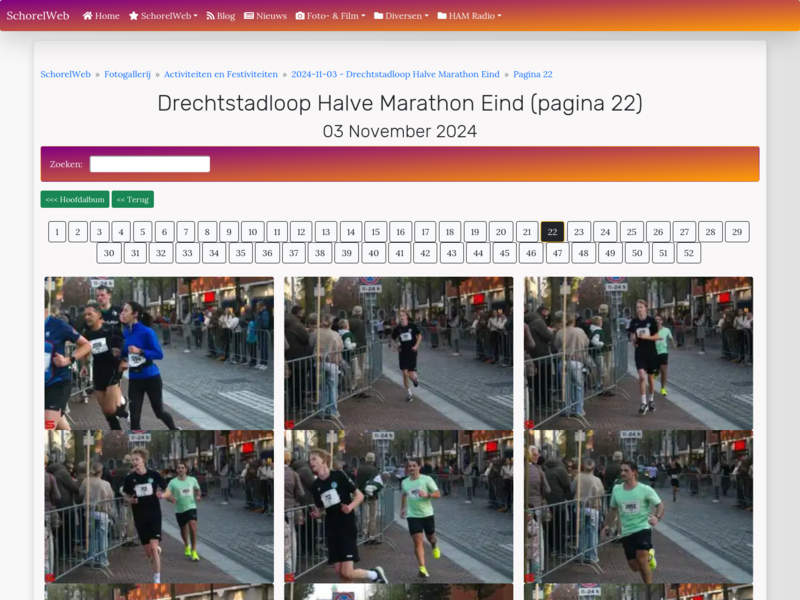Go to gallery page 34
Image resolution: width=800 pixels, height=600 pixels.
pyautogui.click(x=214, y=253)
